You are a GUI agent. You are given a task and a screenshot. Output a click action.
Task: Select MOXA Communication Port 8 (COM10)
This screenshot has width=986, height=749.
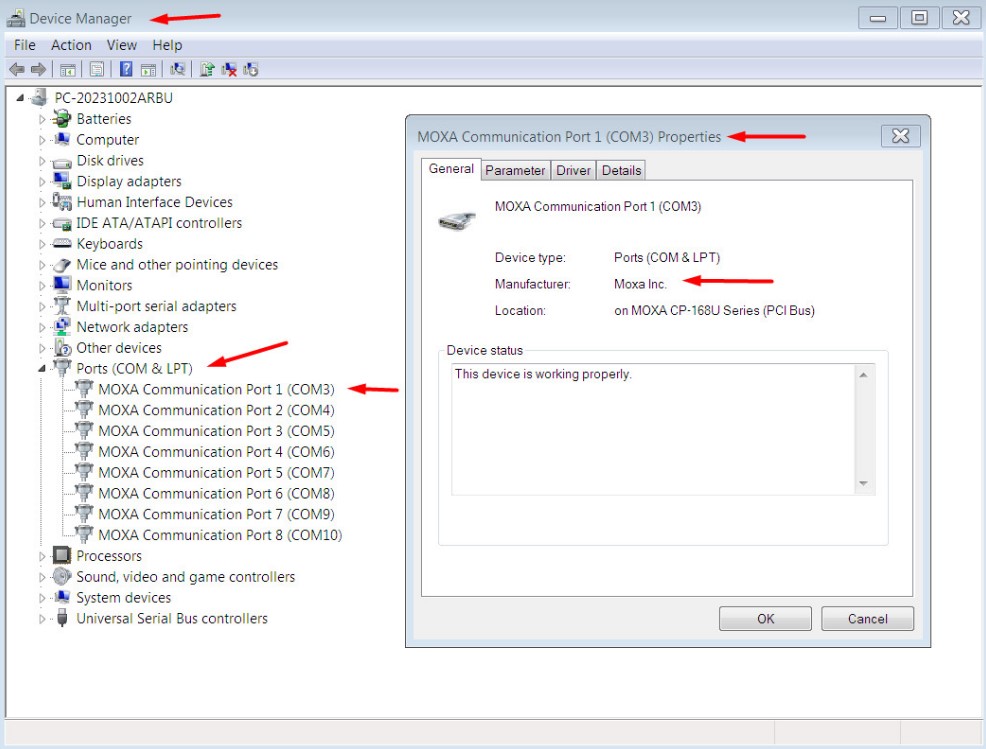pyautogui.click(x=220, y=535)
